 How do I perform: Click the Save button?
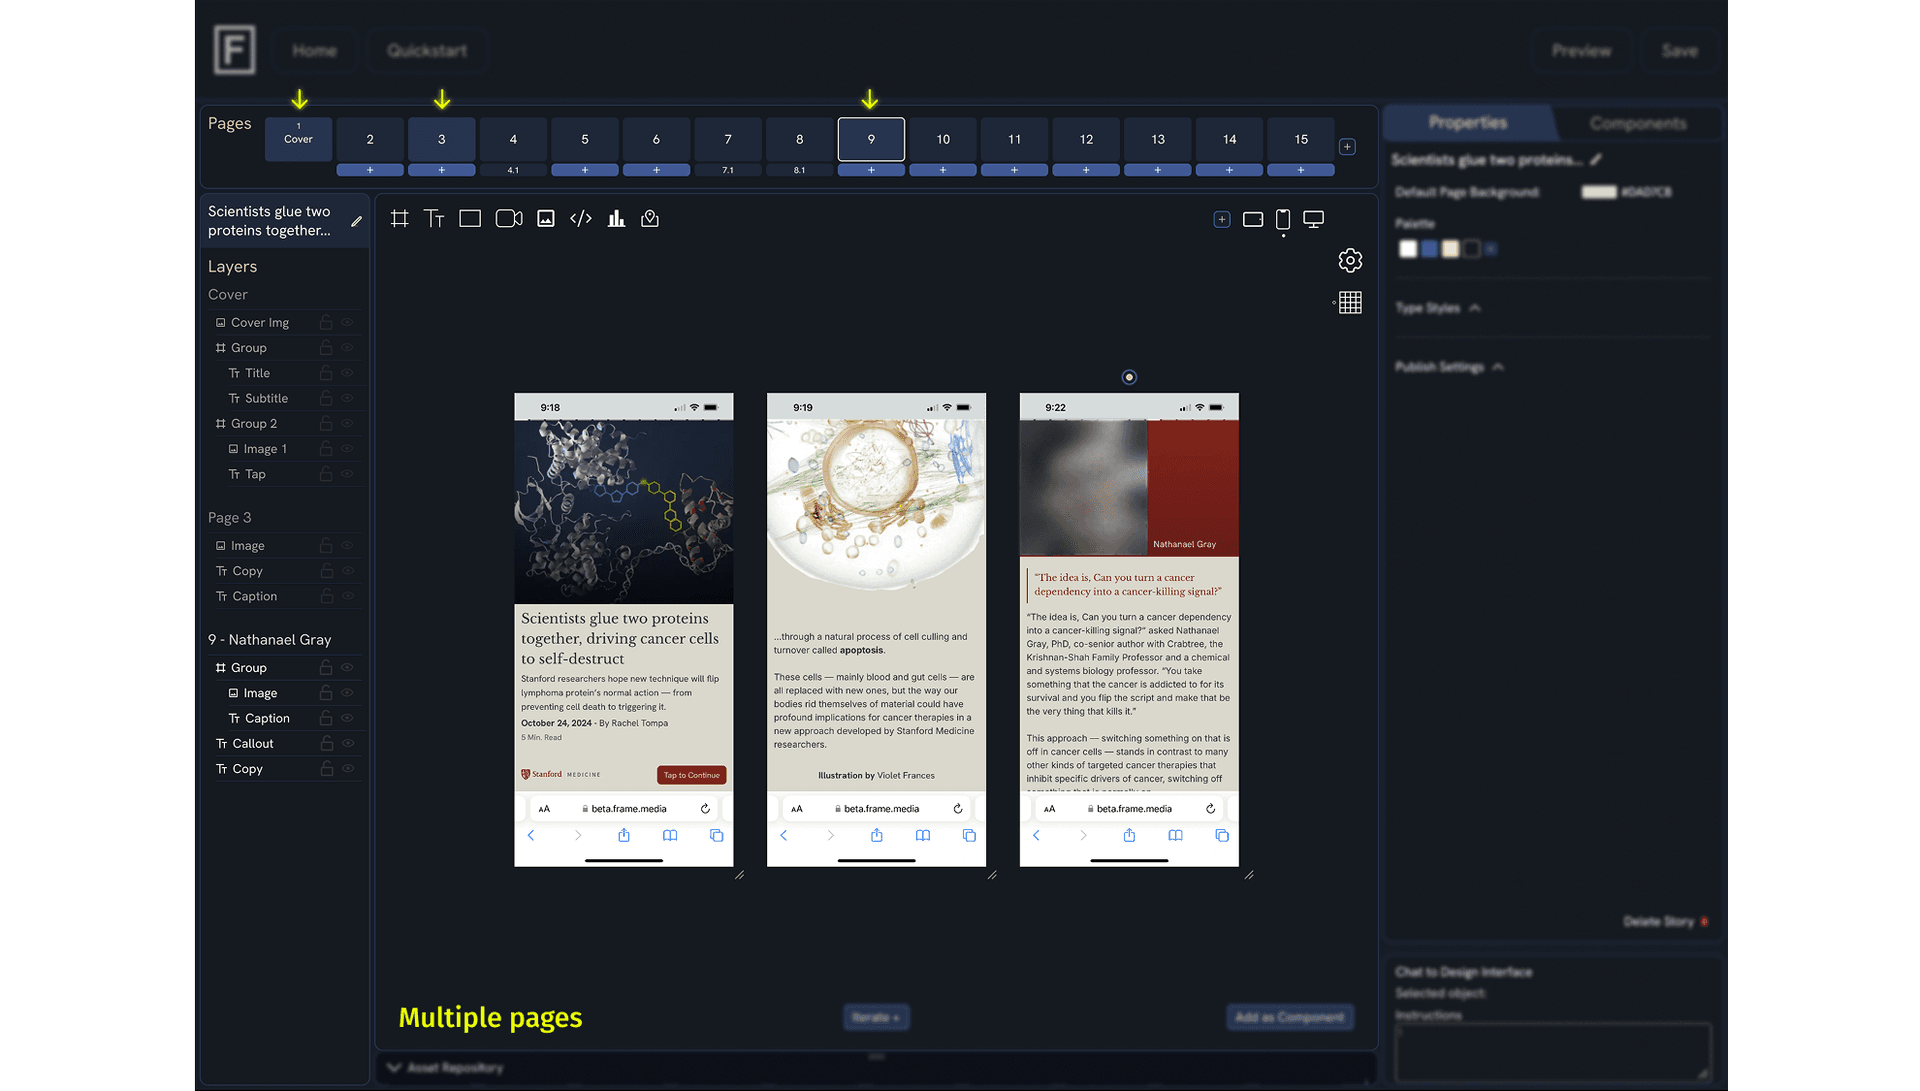(x=1680, y=50)
